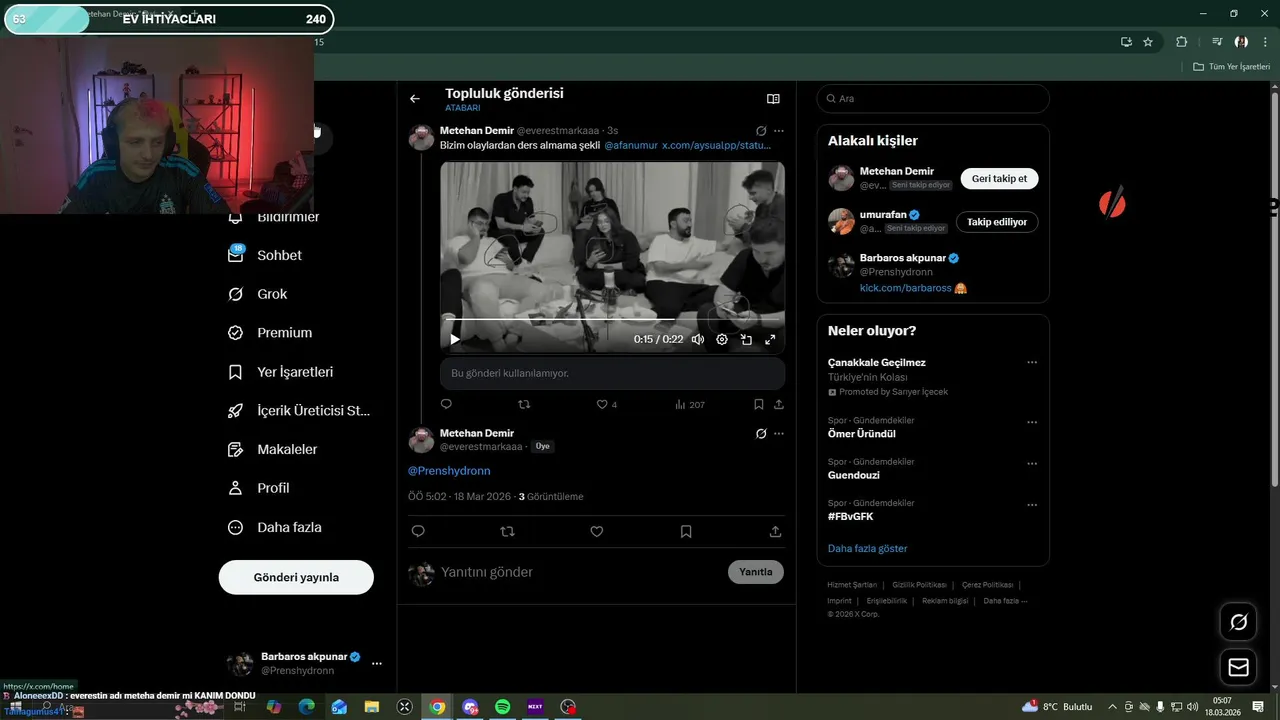Image resolution: width=1280 pixels, height=720 pixels.
Task: Go back using the arrow beside Topluluk gönderisi
Action: pos(415,99)
